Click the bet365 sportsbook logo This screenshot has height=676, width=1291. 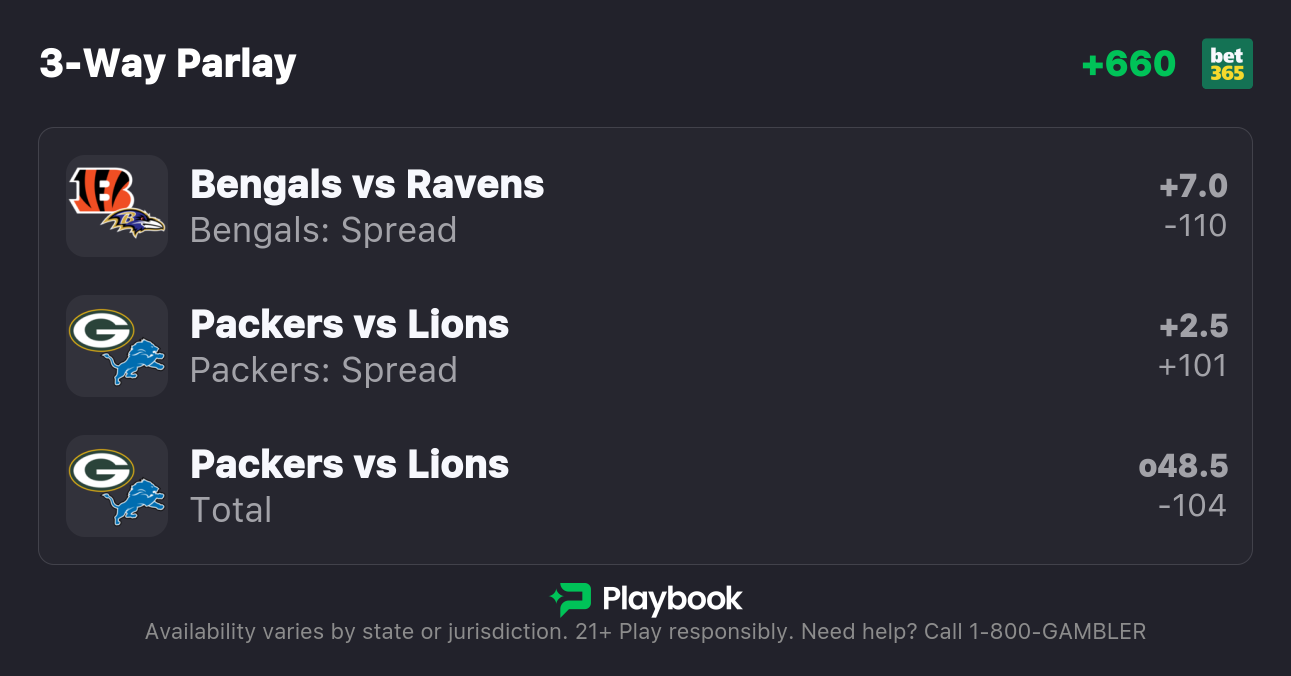click(1227, 64)
